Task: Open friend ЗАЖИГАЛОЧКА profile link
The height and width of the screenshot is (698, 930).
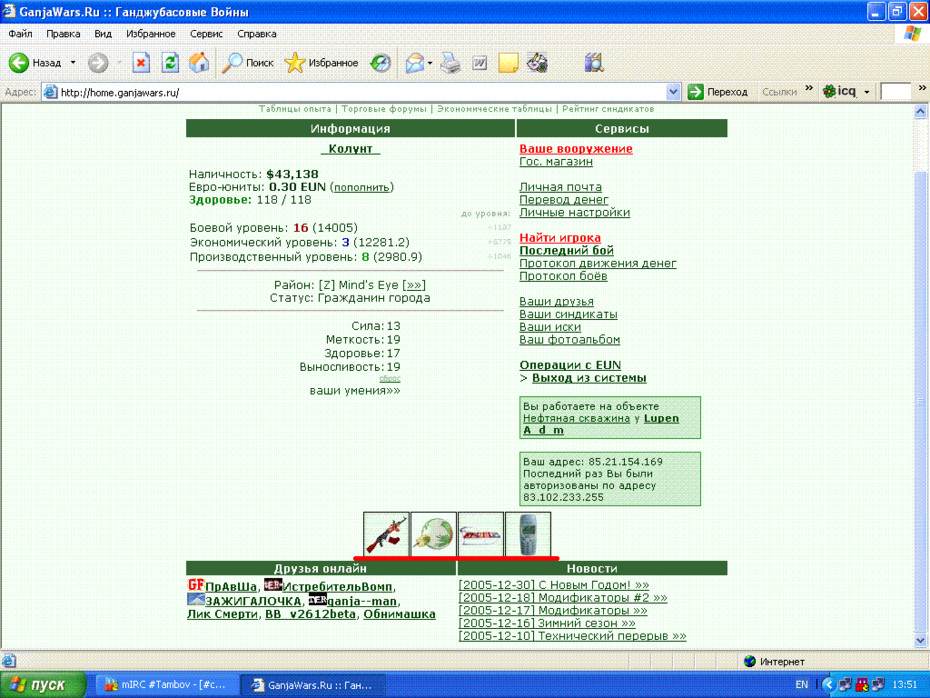Action: [253, 601]
